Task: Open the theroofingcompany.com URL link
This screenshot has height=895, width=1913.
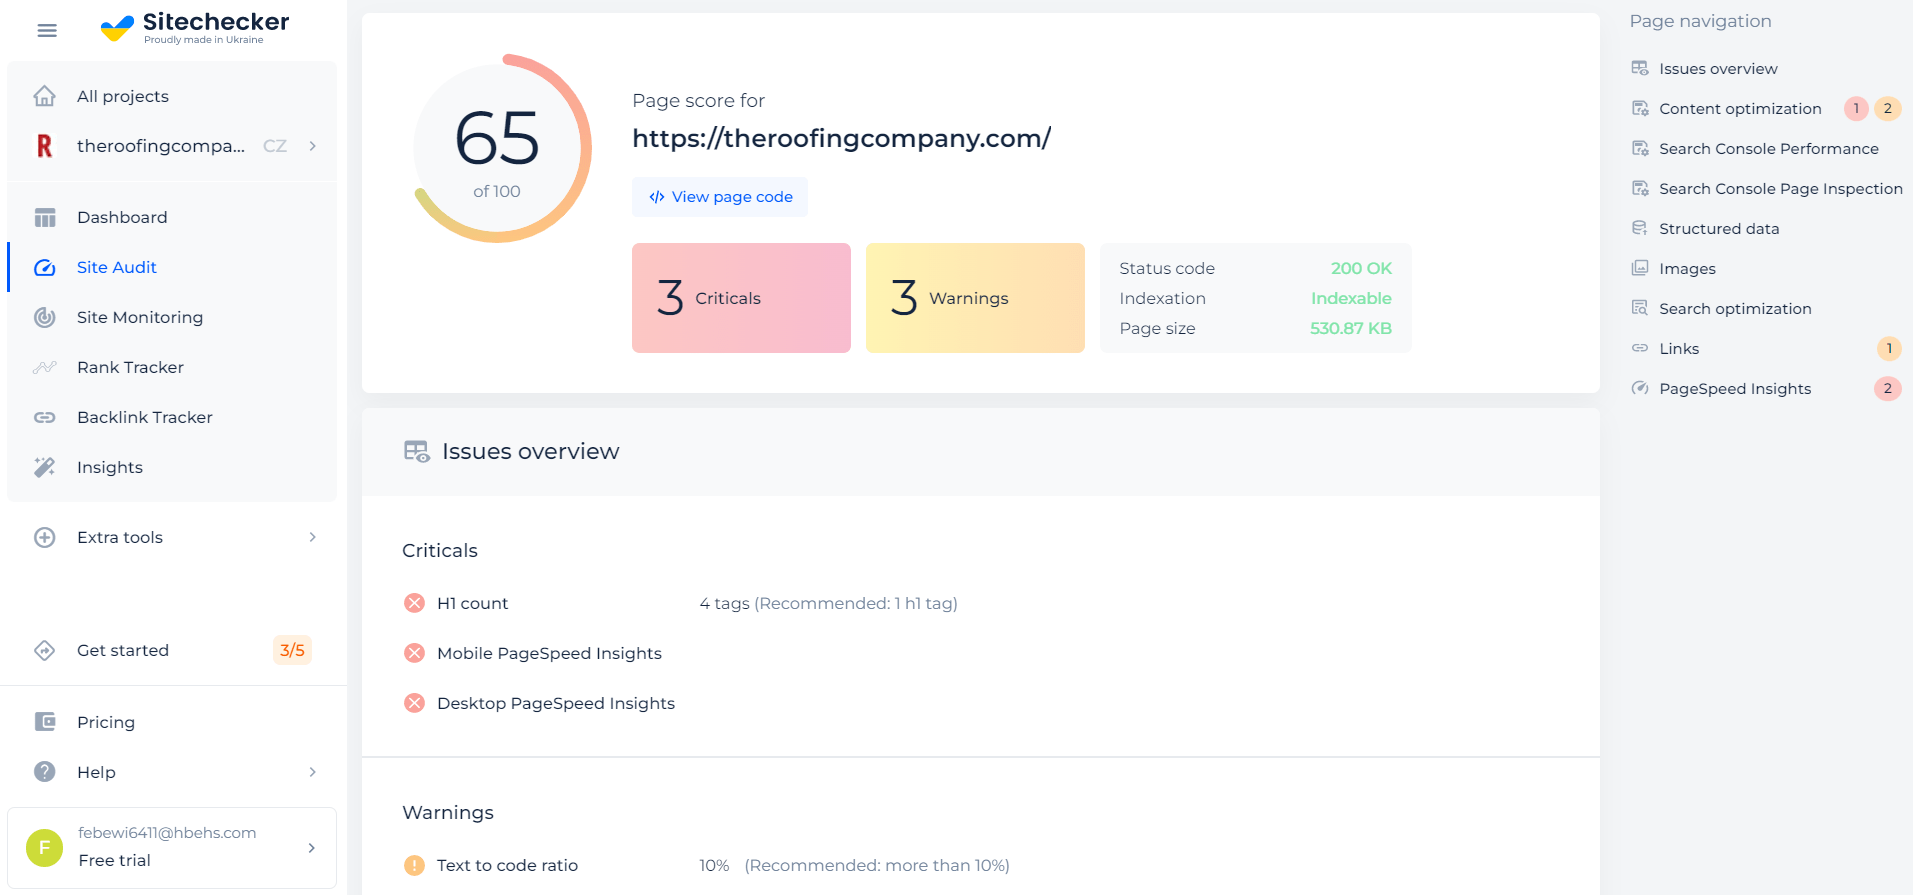Action: pos(841,138)
